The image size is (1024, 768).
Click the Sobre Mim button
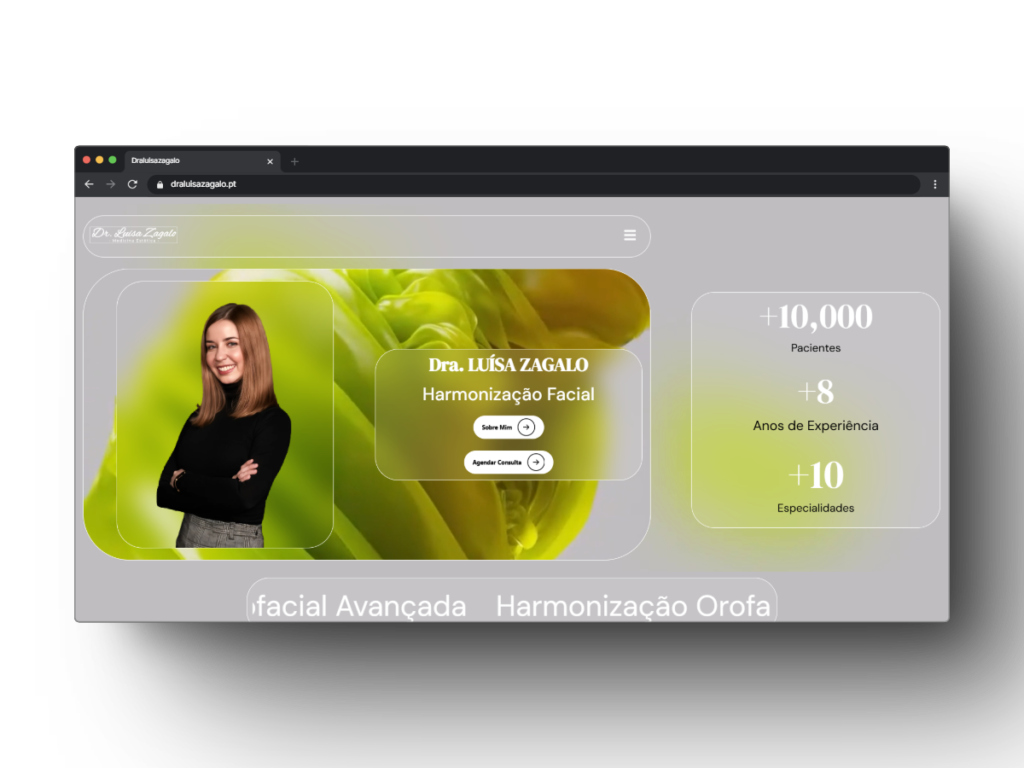508,427
